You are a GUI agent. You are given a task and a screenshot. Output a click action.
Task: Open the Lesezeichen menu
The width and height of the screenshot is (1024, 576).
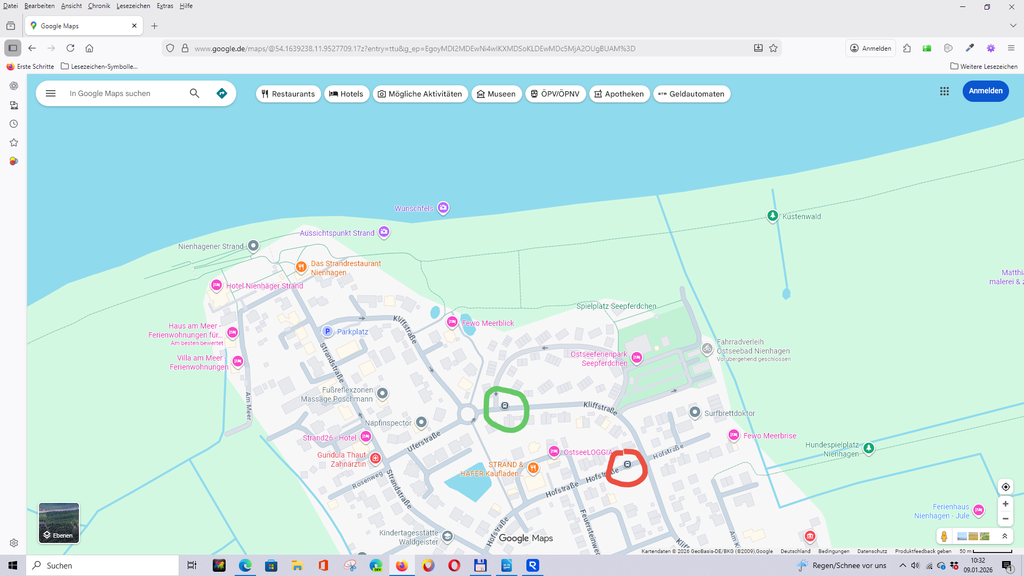click(133, 6)
